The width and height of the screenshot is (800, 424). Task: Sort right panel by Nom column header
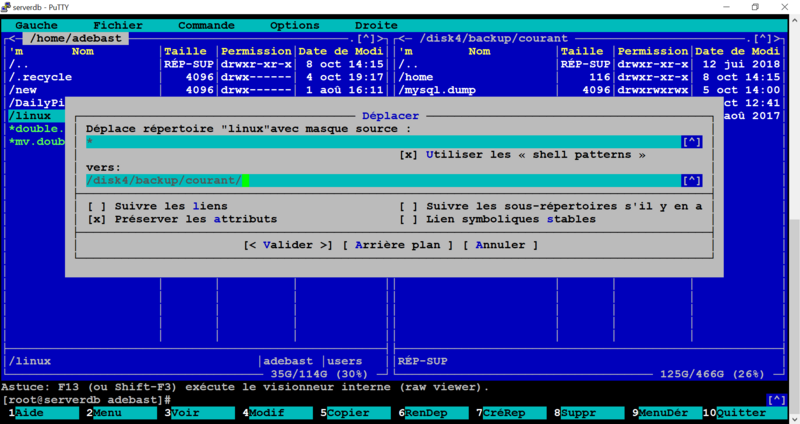point(479,52)
